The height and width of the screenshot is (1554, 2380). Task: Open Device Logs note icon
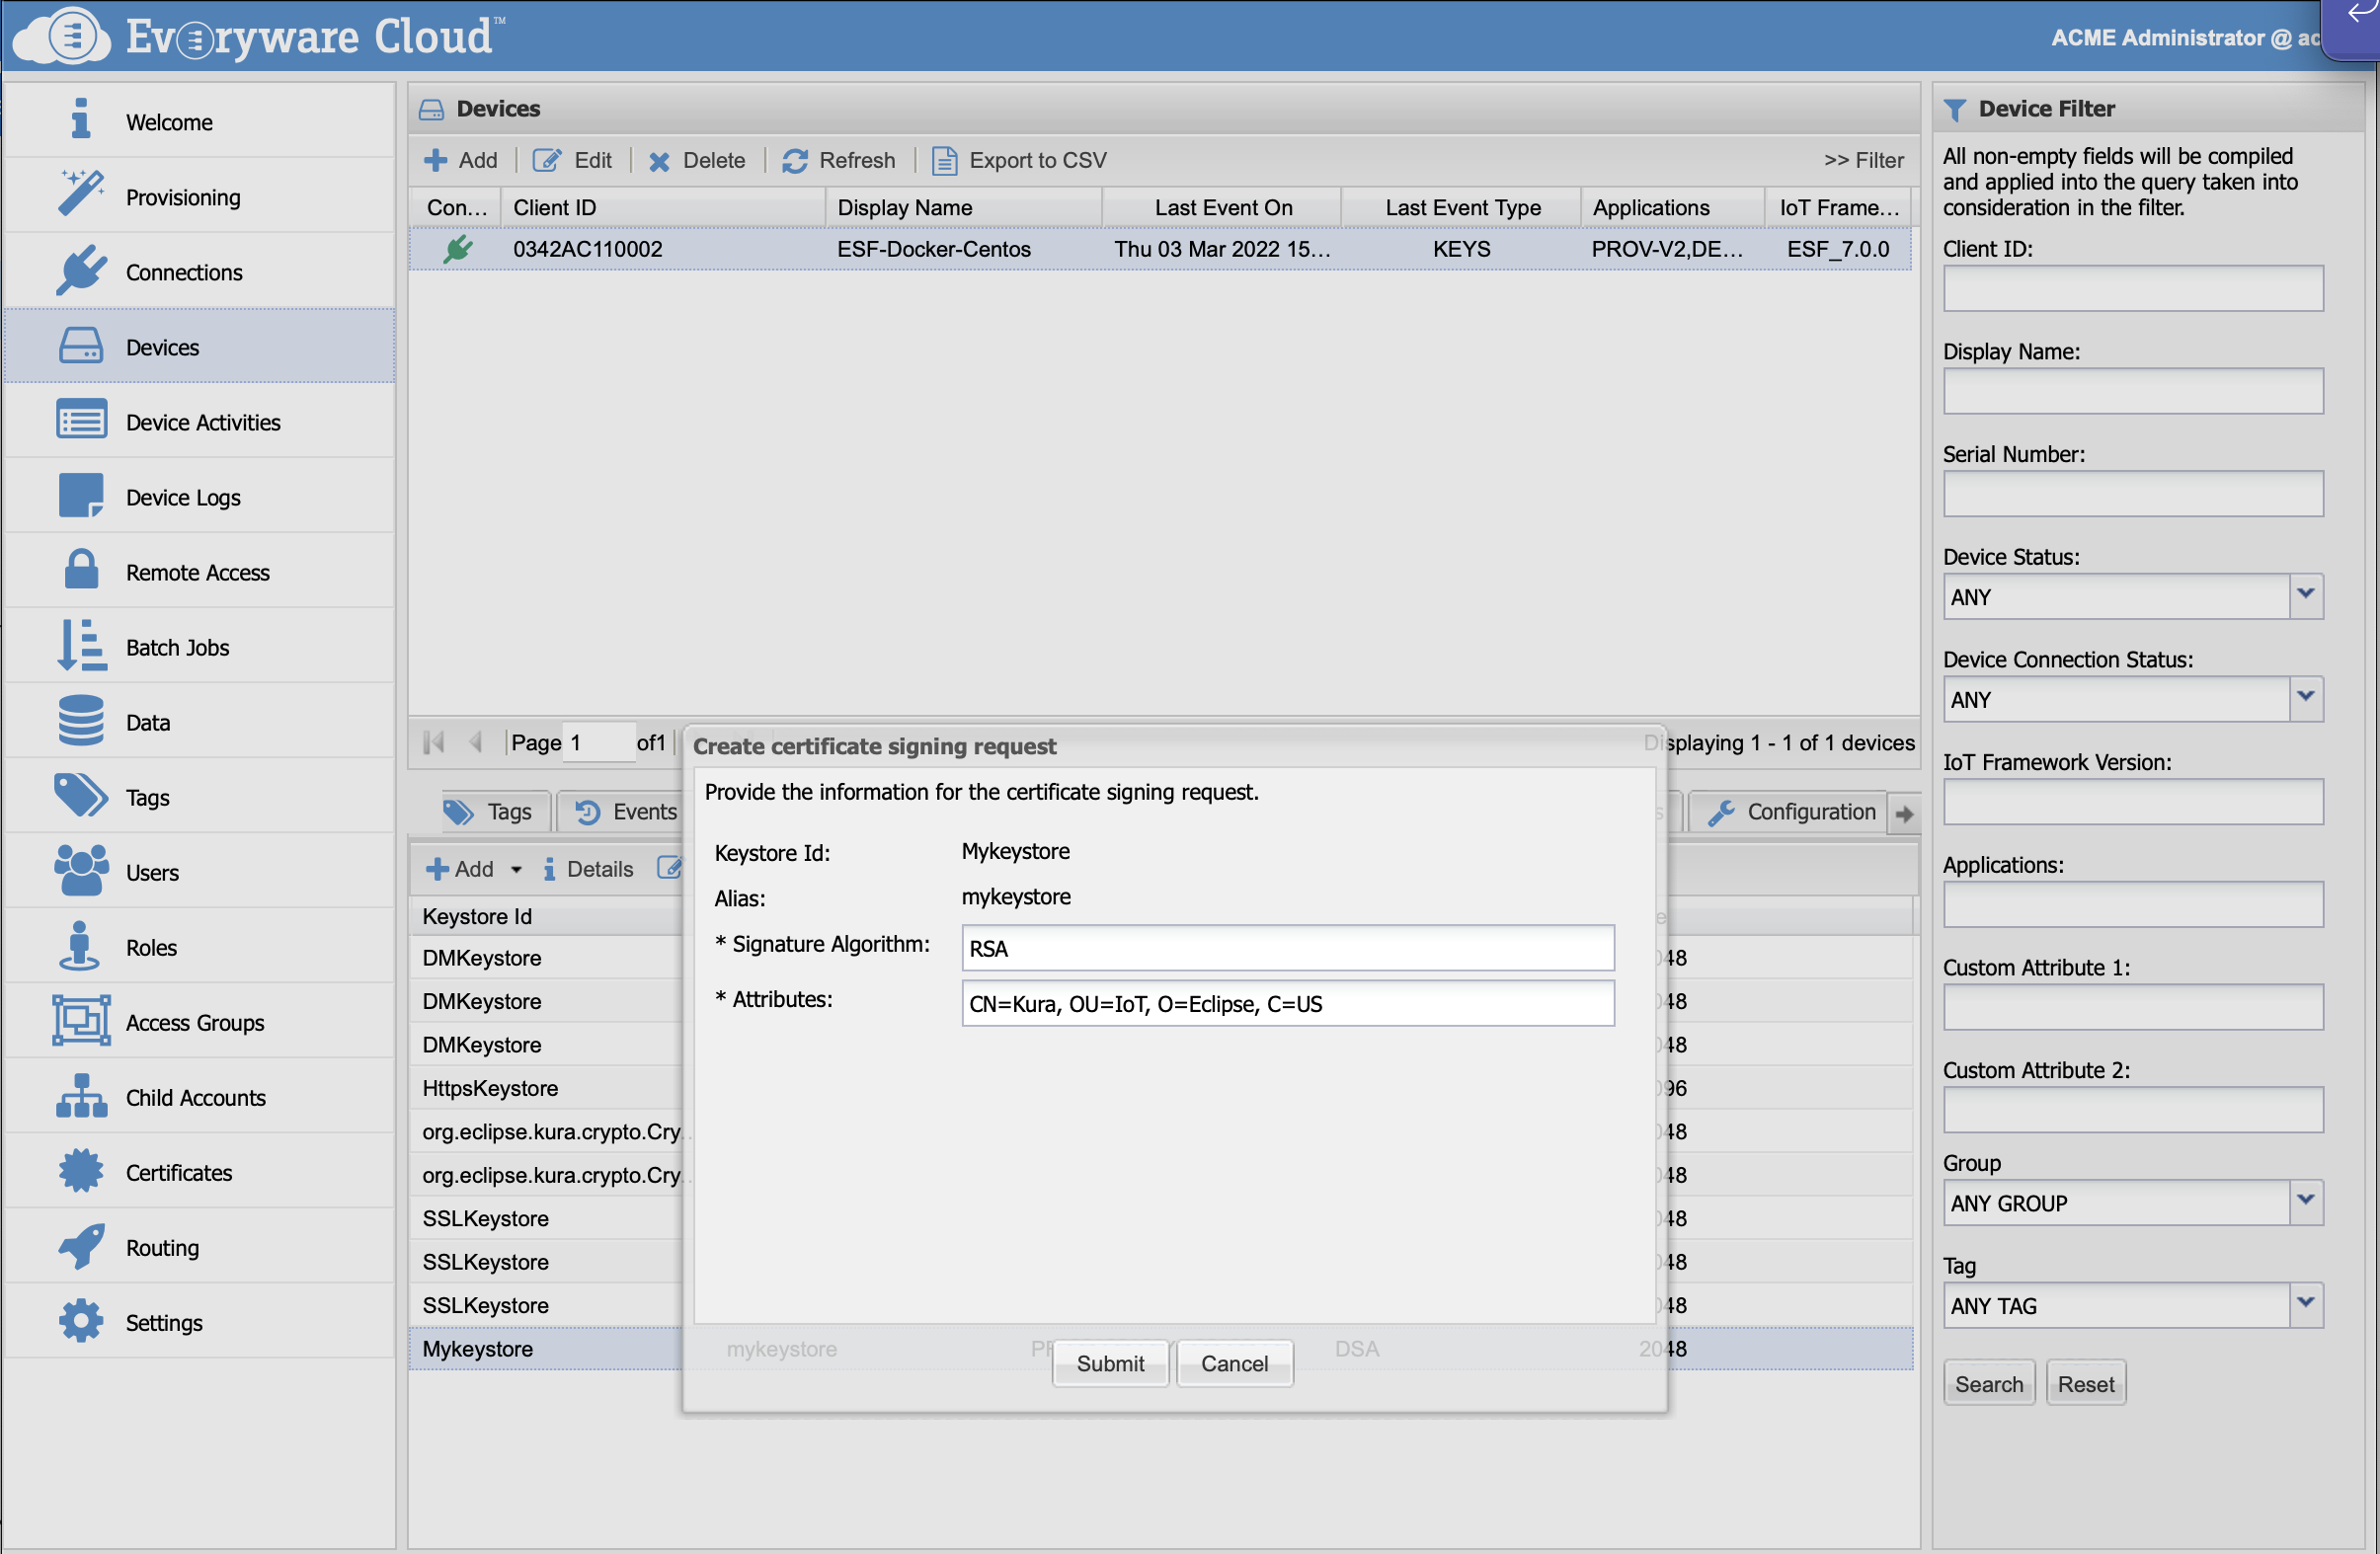coord(81,495)
